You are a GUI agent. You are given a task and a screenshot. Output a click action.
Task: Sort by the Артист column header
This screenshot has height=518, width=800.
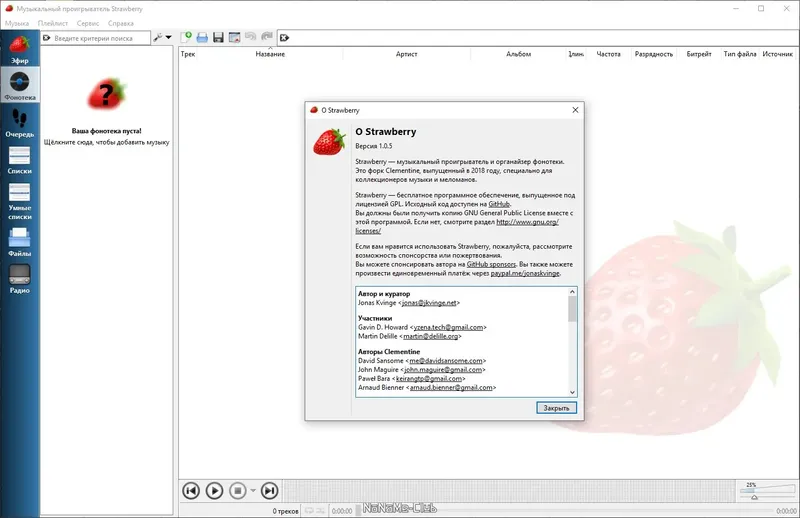[x=406, y=54]
